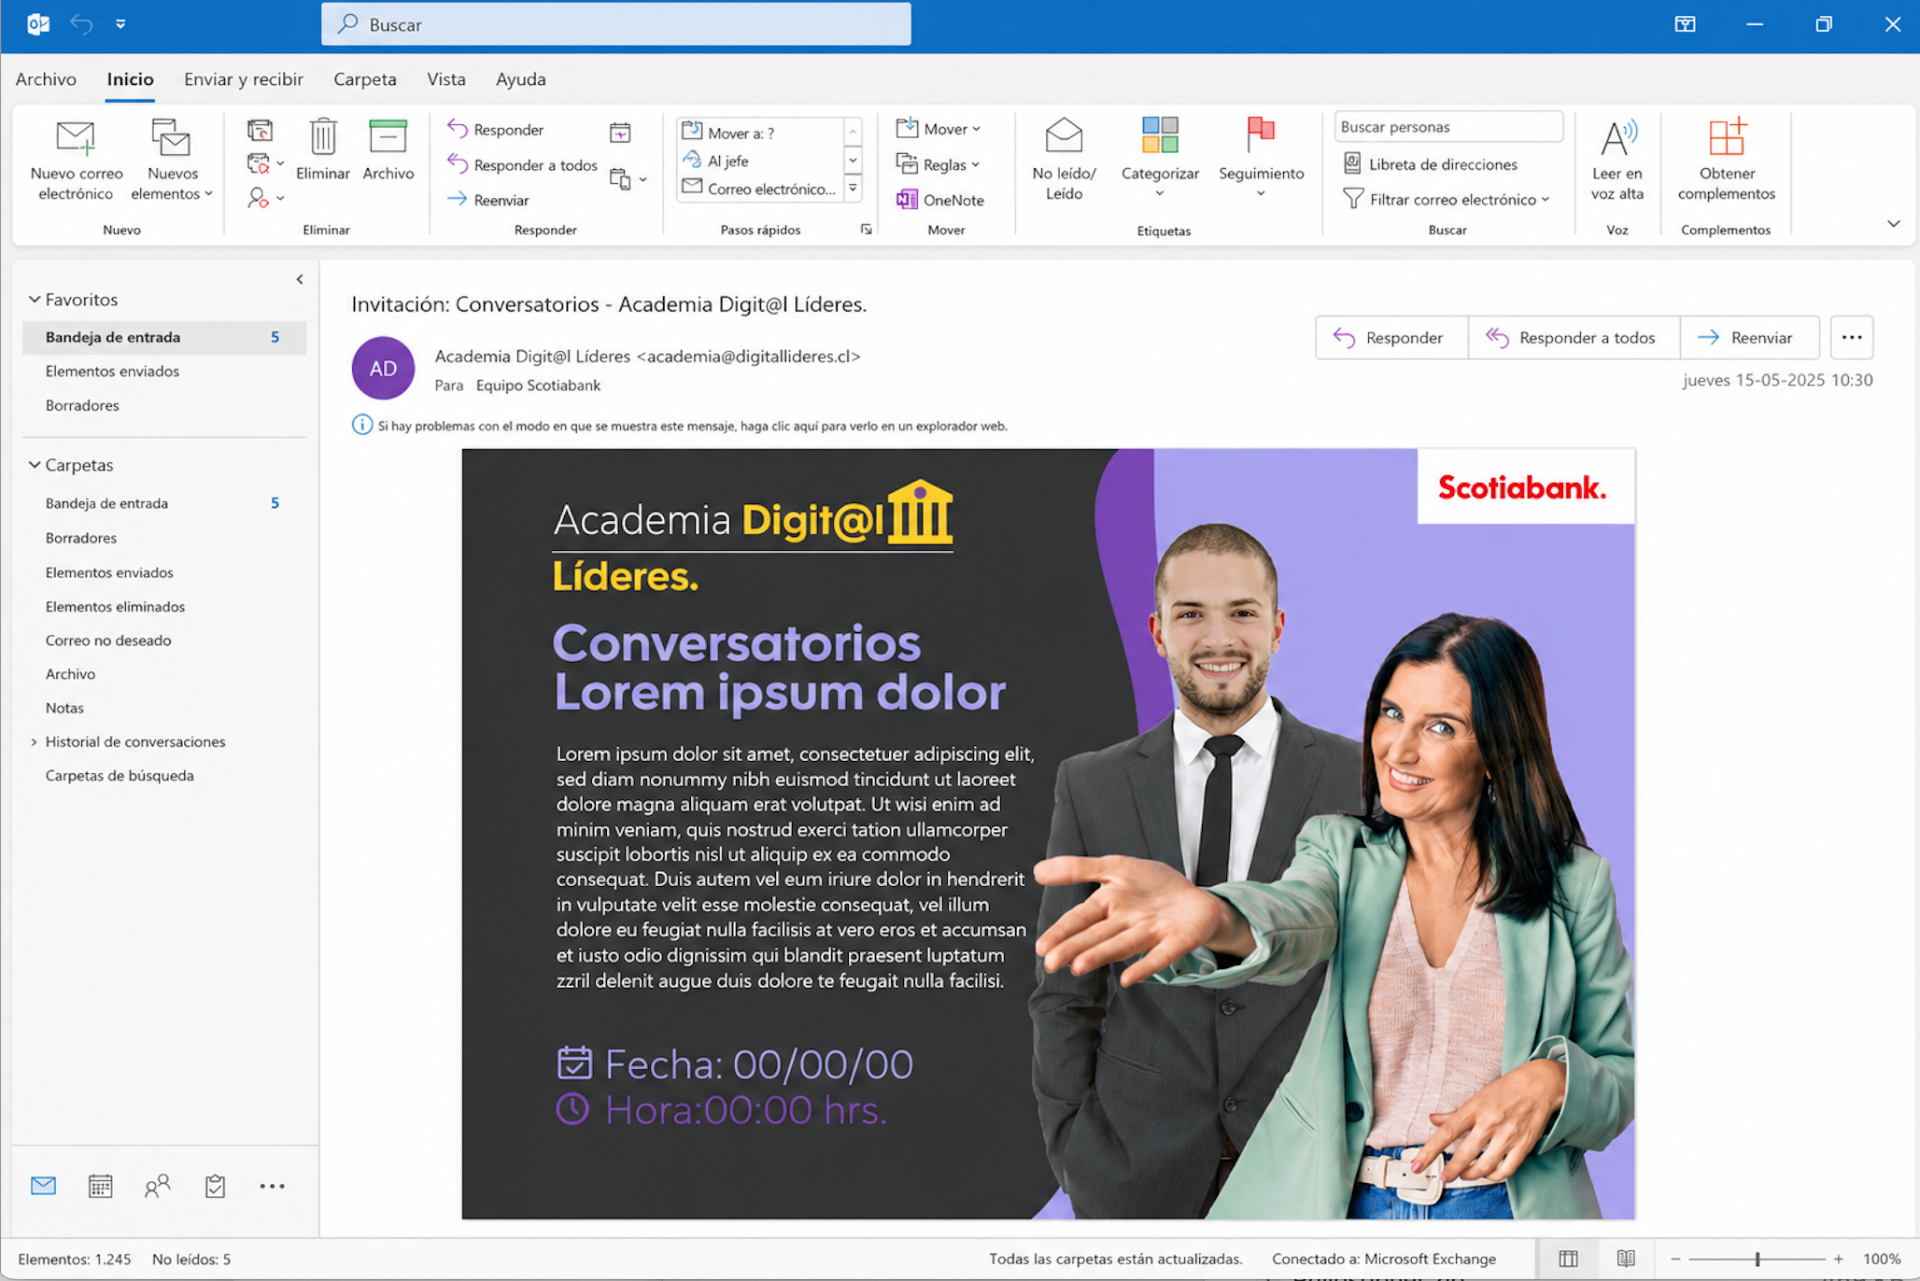Viewport: 1920px width, 1281px height.
Task: Click zoom out minus button
Action: [x=1676, y=1259]
